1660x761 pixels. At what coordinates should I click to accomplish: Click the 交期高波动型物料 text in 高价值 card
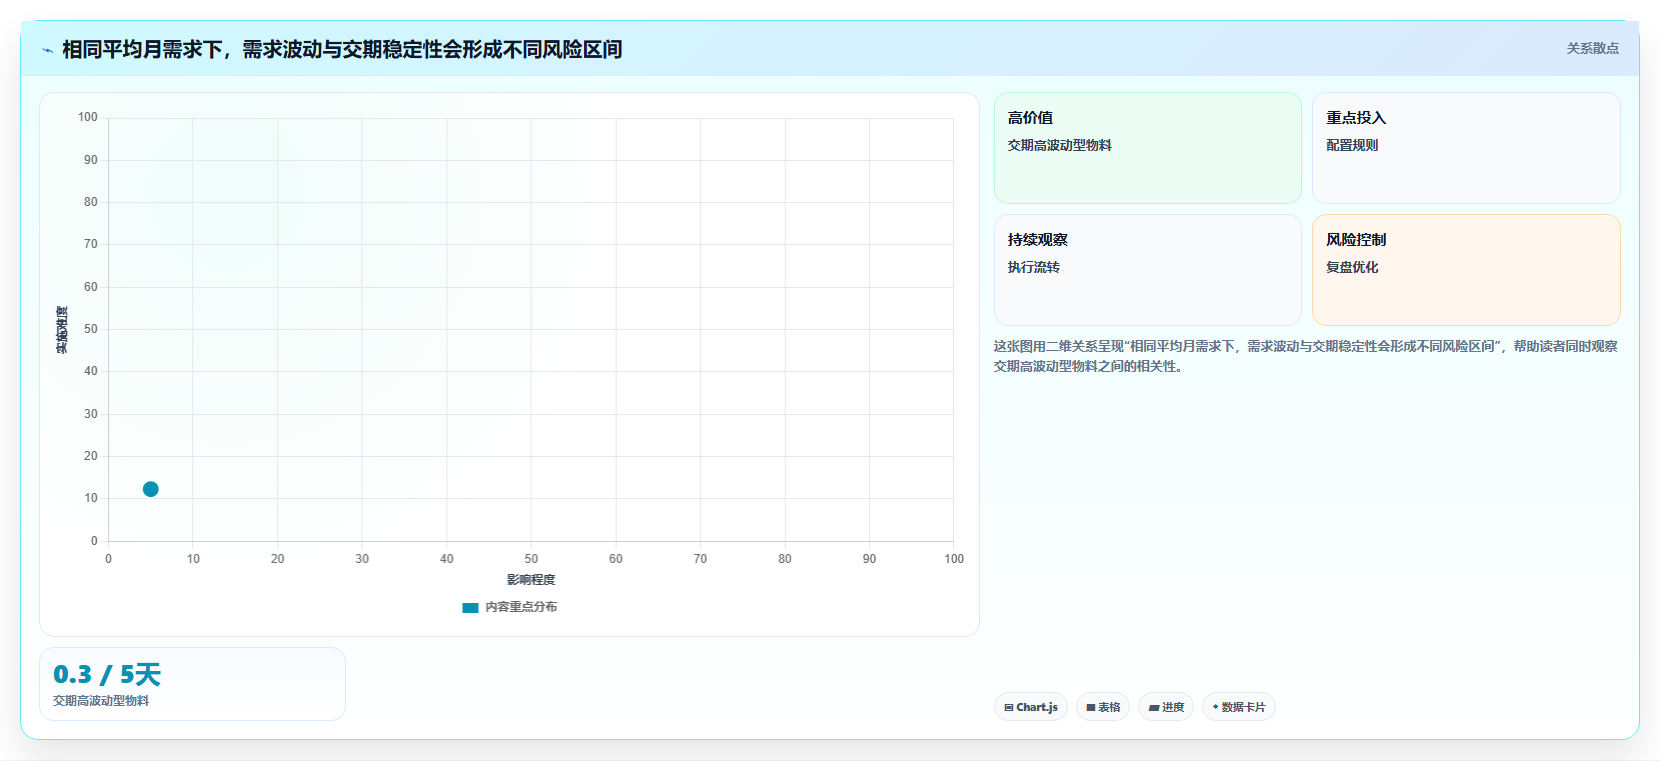pos(1060,145)
